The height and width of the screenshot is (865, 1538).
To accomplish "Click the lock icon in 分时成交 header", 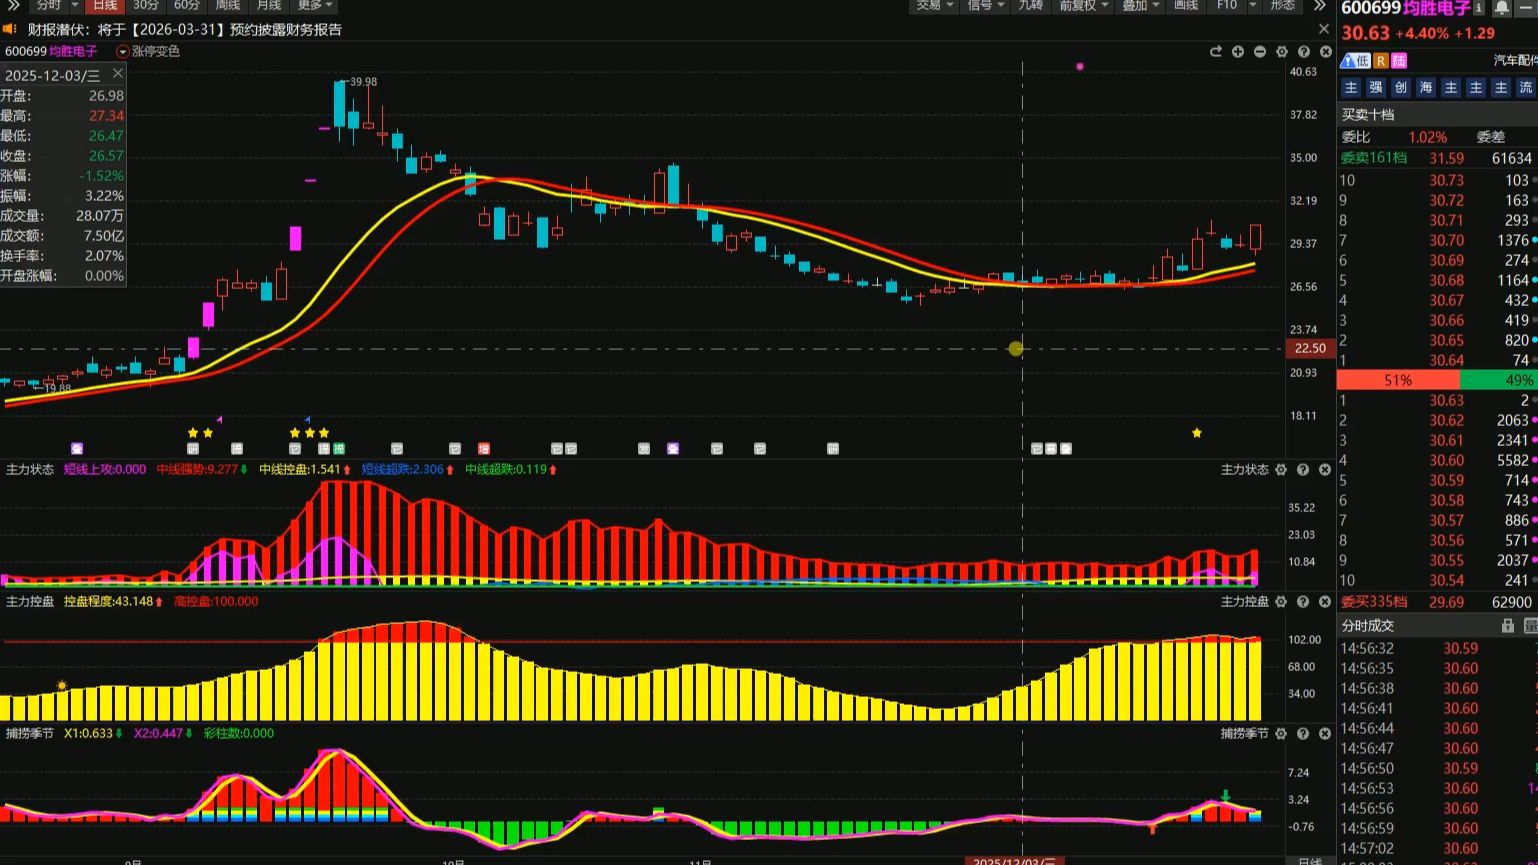I will [x=1508, y=625].
